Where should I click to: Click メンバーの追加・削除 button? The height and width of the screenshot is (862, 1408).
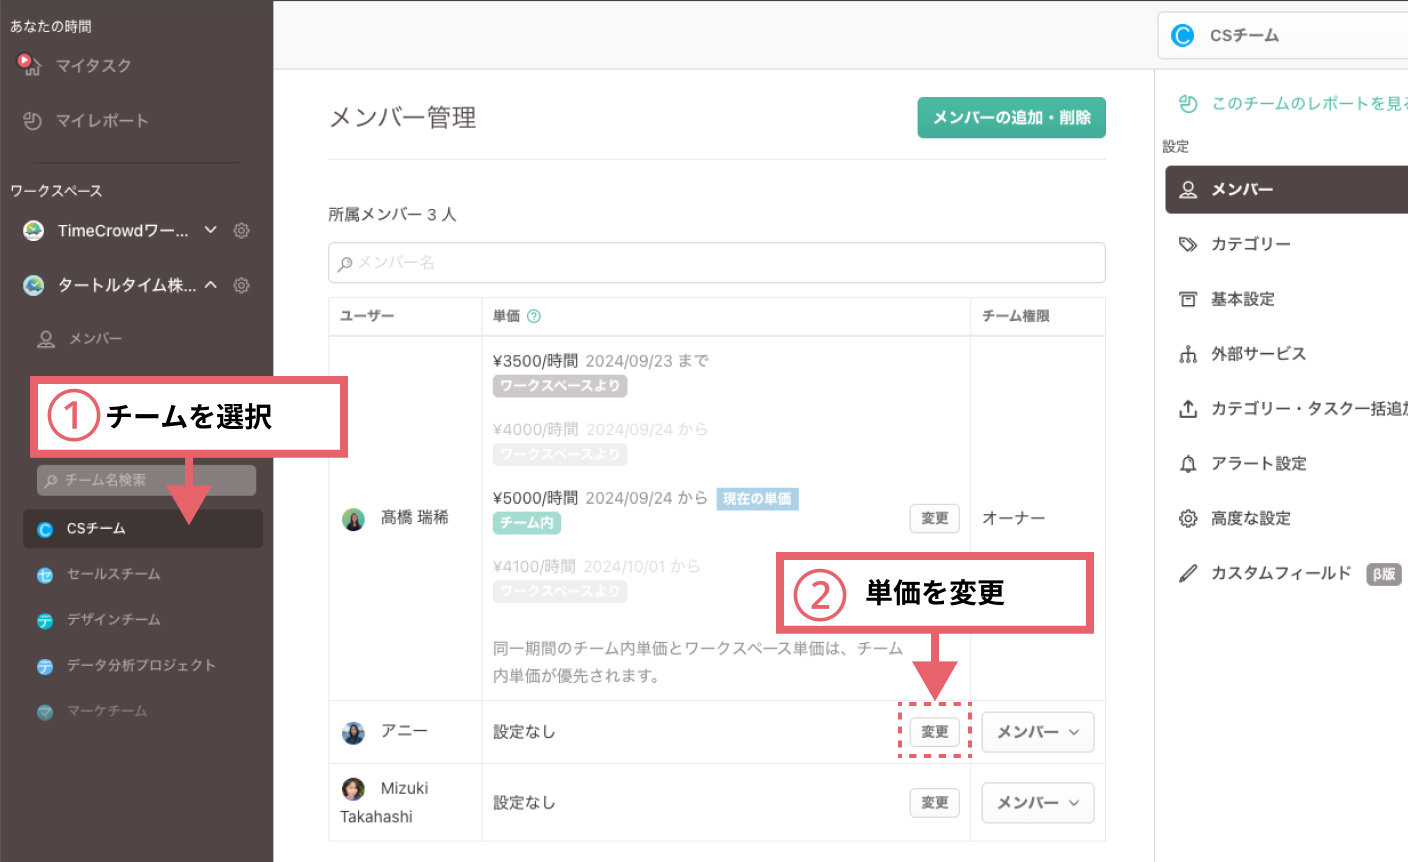pyautogui.click(x=1011, y=118)
